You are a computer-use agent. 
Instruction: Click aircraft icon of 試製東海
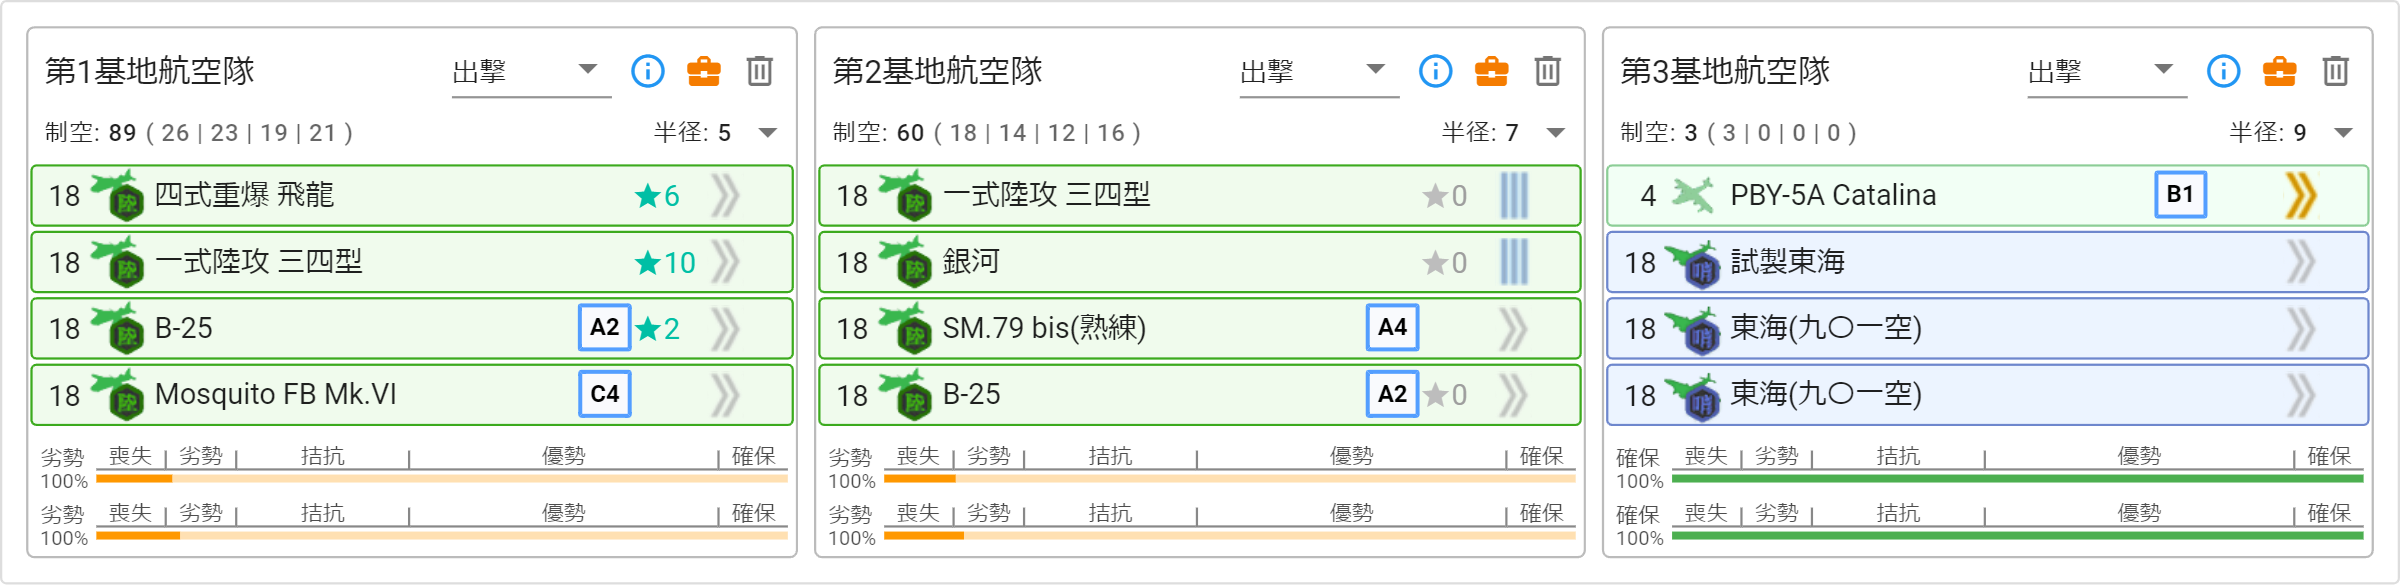pyautogui.click(x=1692, y=263)
